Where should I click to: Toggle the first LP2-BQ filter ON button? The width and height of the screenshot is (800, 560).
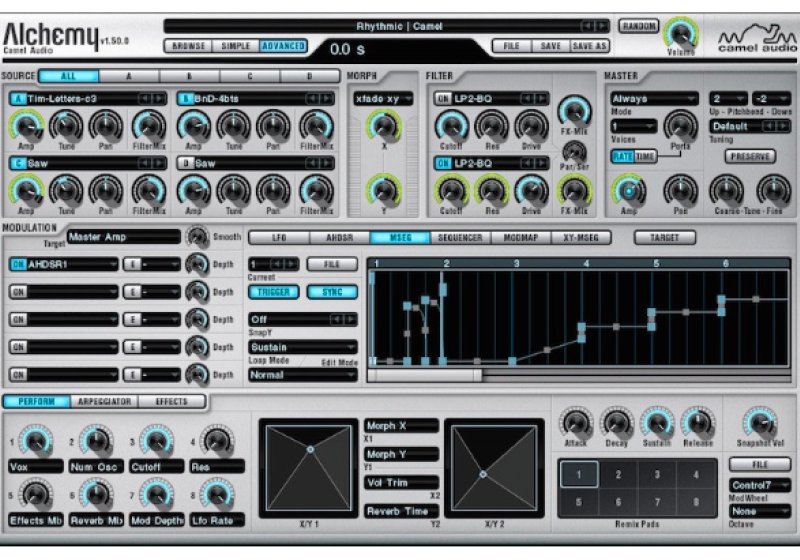point(442,99)
